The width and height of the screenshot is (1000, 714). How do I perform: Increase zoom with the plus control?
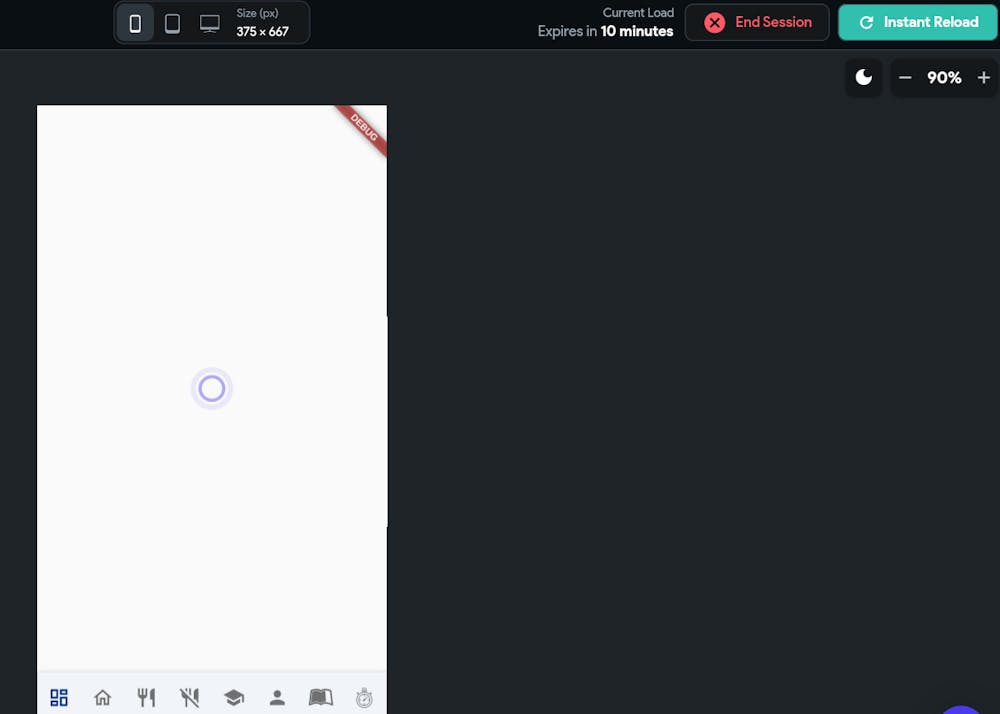(983, 77)
